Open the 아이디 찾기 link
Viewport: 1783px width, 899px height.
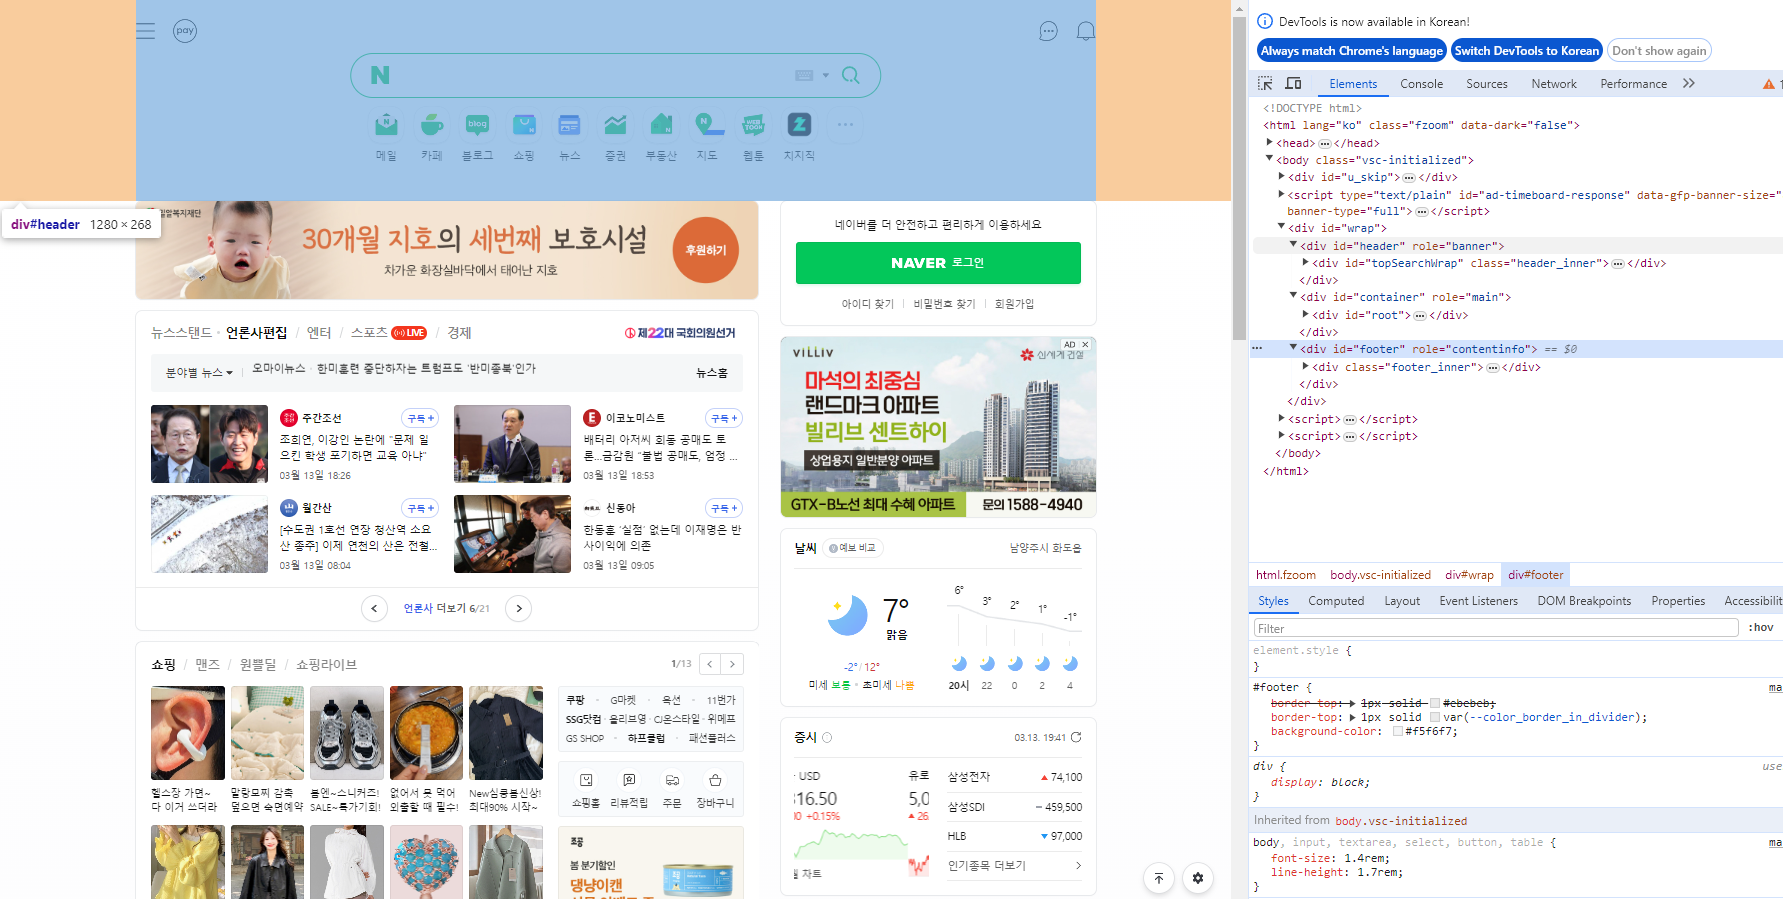(867, 304)
